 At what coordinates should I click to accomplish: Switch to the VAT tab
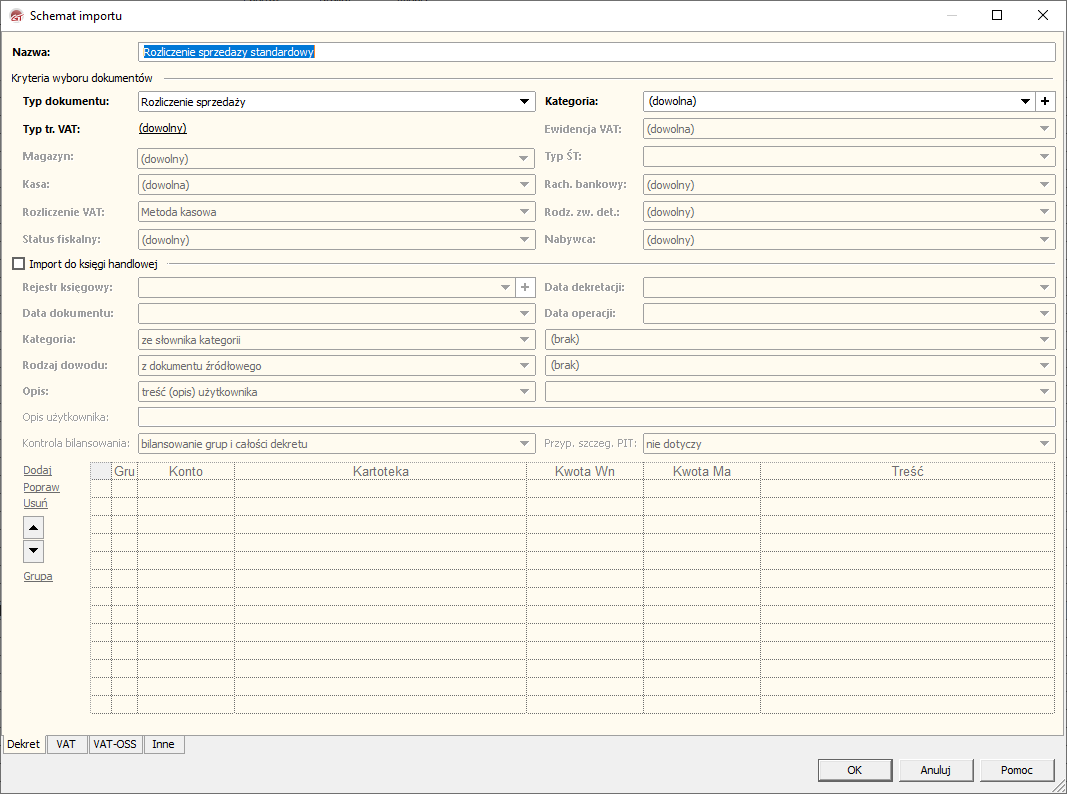click(x=66, y=744)
